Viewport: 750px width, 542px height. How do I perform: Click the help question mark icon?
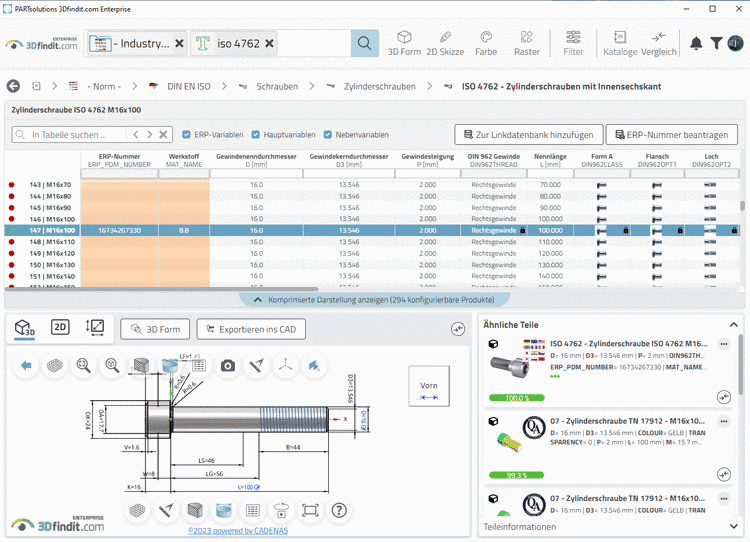339,511
